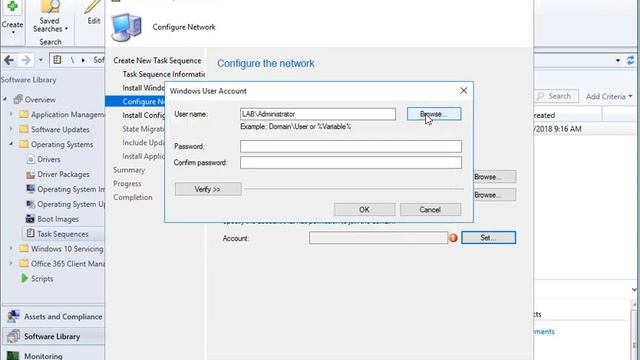Image resolution: width=640 pixels, height=360 pixels.
Task: Click the Set... account button
Action: click(488, 238)
